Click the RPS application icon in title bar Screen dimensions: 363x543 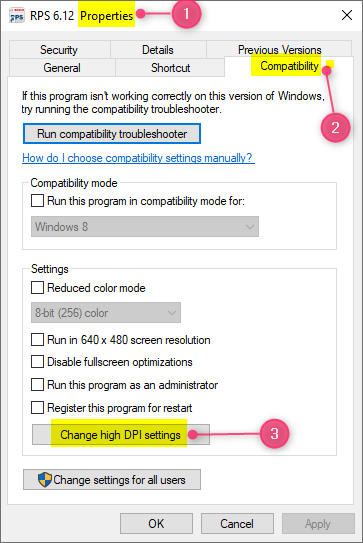[x=17, y=16]
